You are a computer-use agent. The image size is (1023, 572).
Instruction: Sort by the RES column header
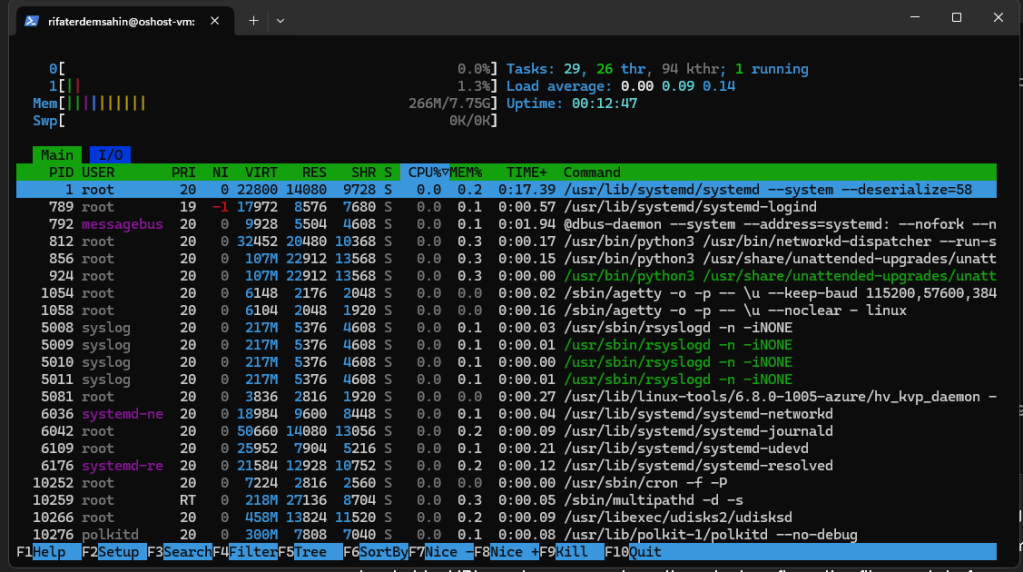pos(314,173)
